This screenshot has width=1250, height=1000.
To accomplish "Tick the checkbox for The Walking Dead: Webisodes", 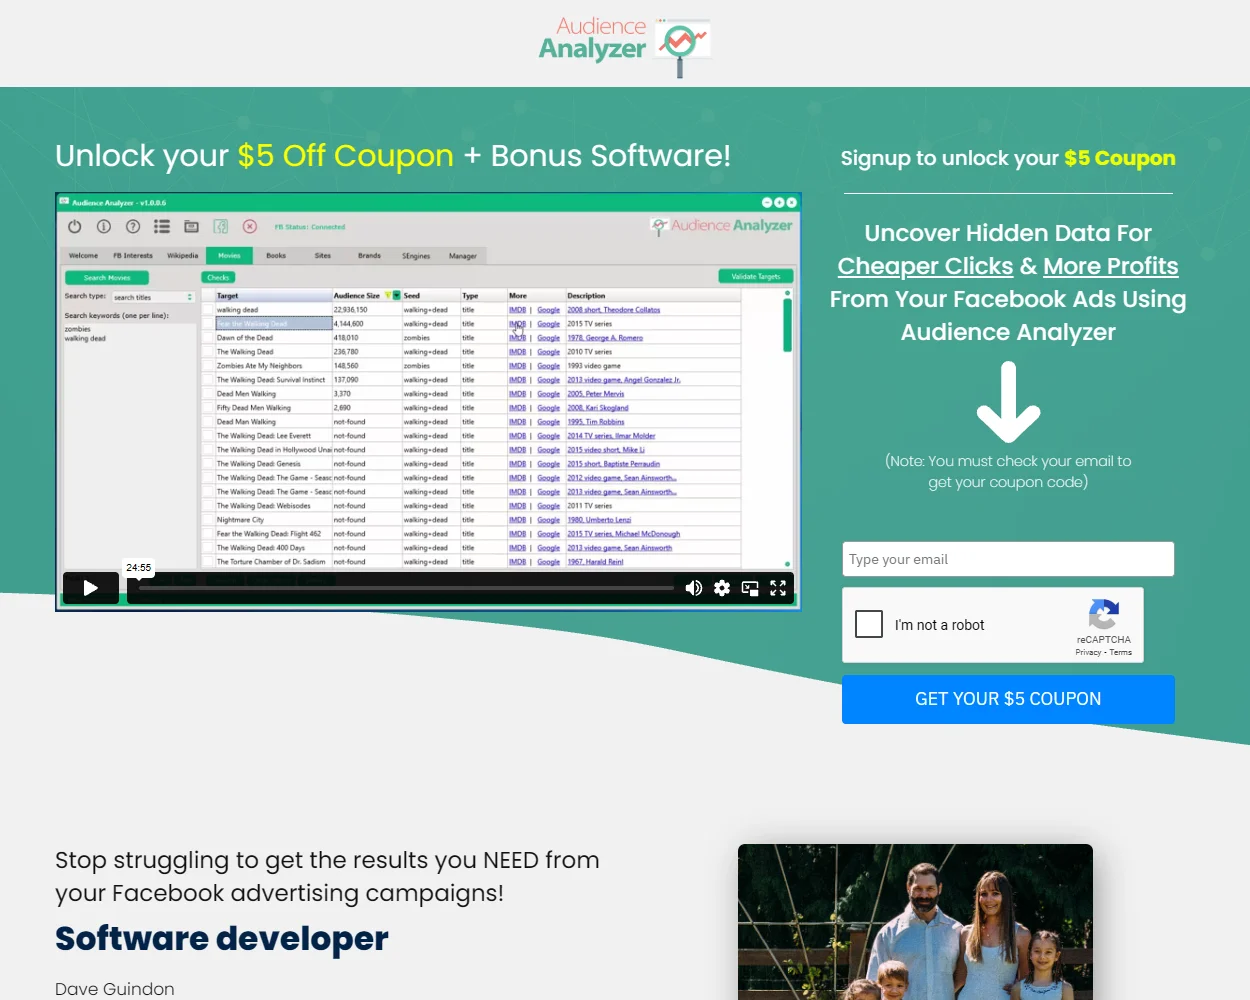I will (209, 506).
